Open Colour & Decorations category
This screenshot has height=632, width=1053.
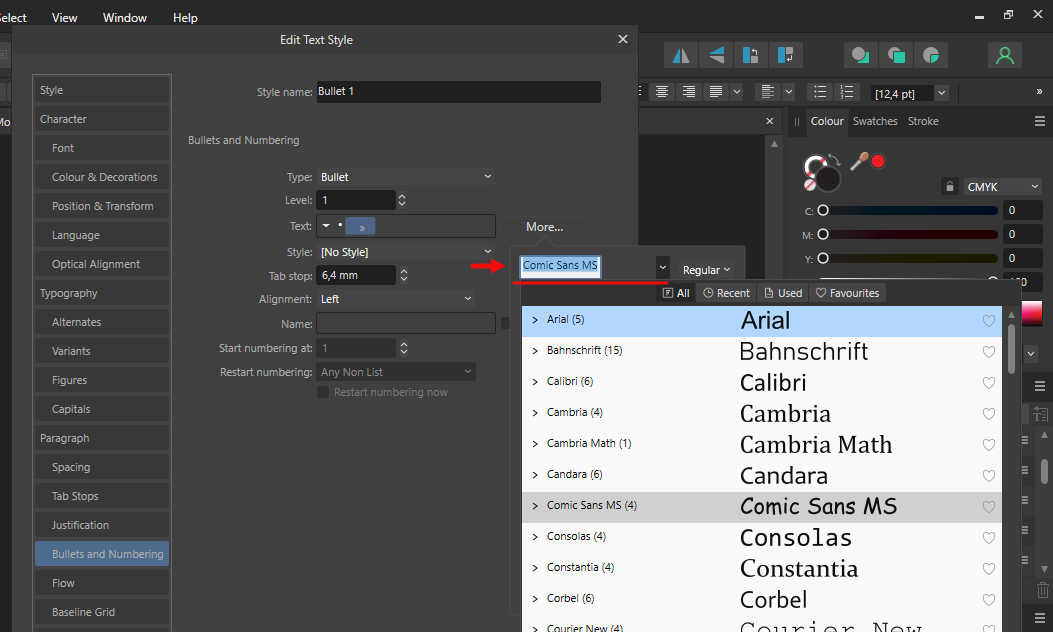pyautogui.click(x=102, y=177)
